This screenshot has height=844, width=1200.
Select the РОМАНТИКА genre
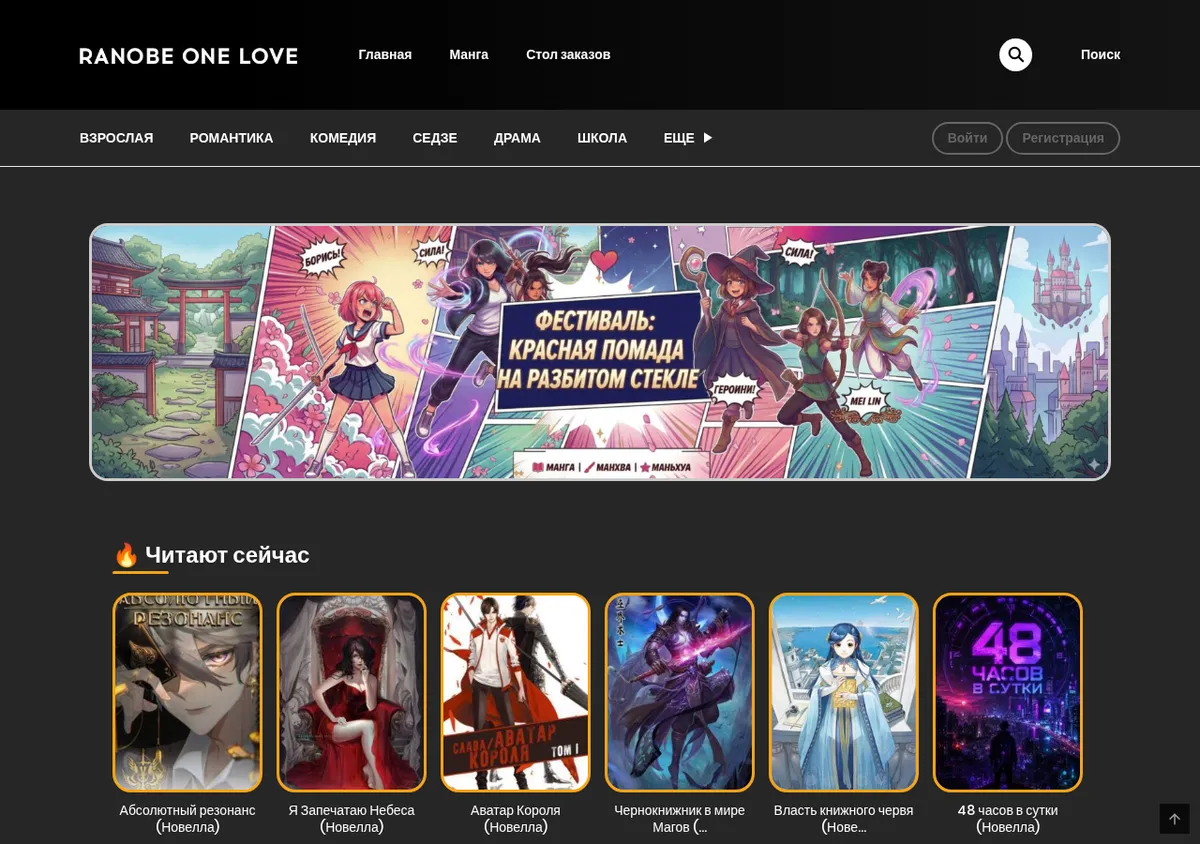pyautogui.click(x=231, y=138)
